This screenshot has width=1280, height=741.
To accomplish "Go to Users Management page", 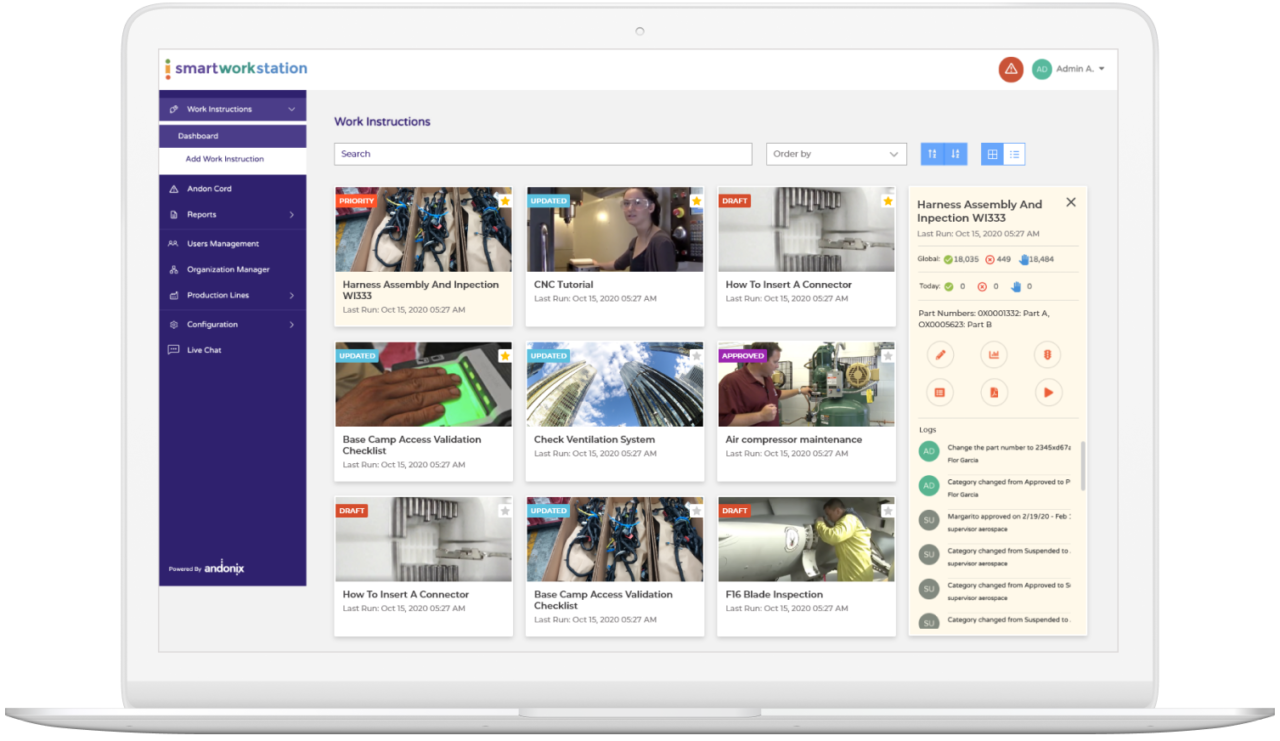I will (x=222, y=244).
